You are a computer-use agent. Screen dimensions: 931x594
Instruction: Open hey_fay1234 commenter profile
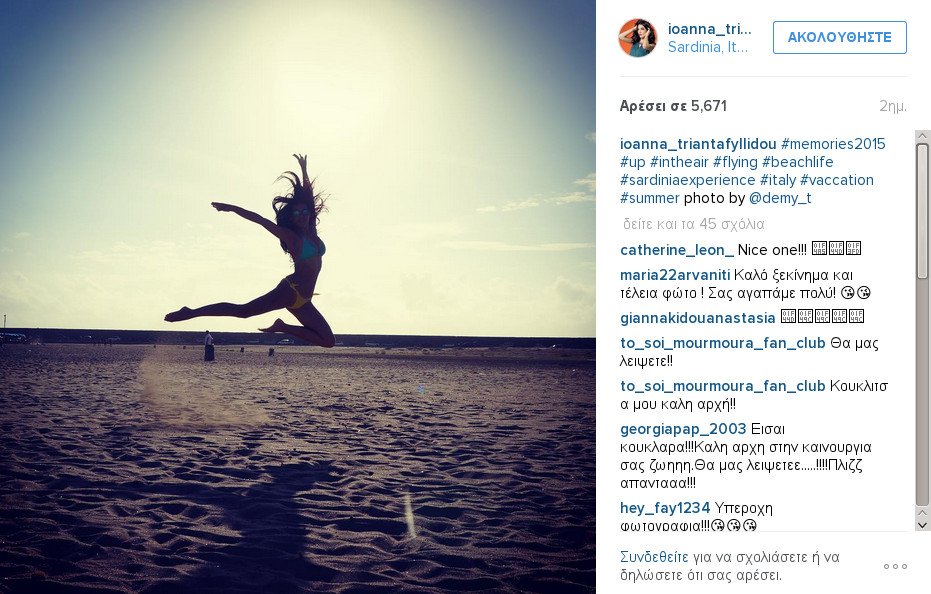pyautogui.click(x=665, y=508)
